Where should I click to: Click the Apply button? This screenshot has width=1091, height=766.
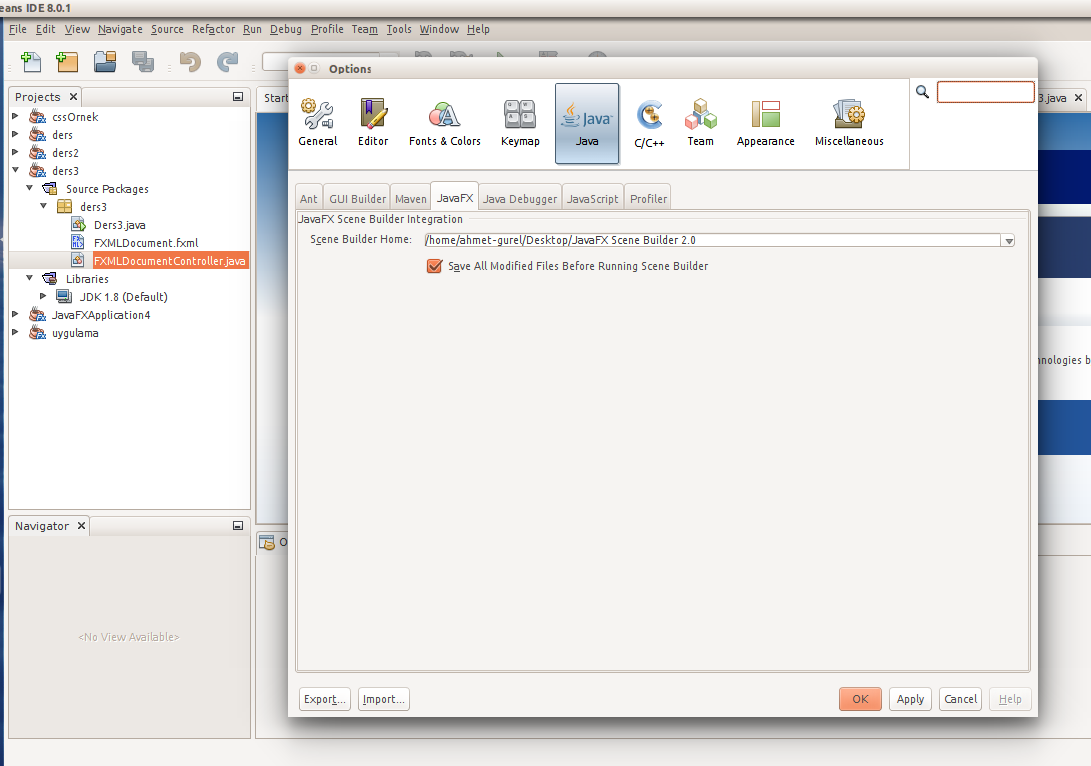[910, 699]
